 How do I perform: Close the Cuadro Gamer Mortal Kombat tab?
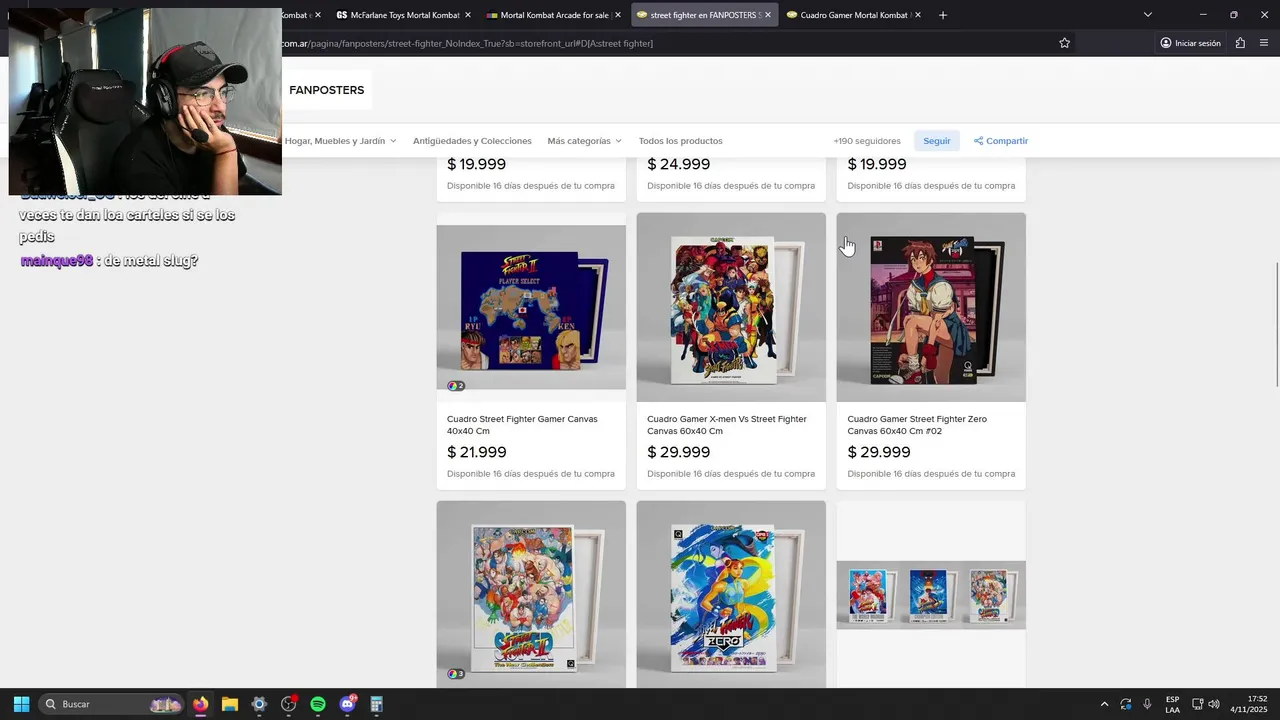point(917,15)
